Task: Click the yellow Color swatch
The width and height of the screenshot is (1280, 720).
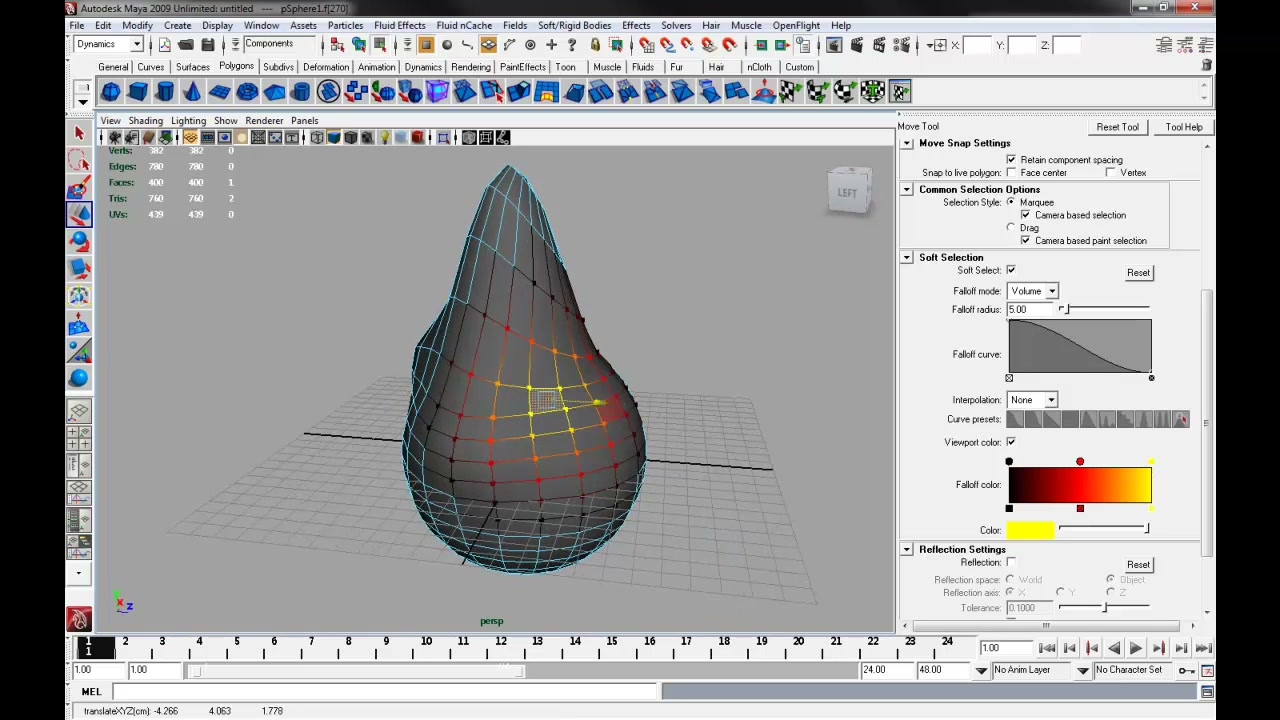Action: coord(1030,530)
